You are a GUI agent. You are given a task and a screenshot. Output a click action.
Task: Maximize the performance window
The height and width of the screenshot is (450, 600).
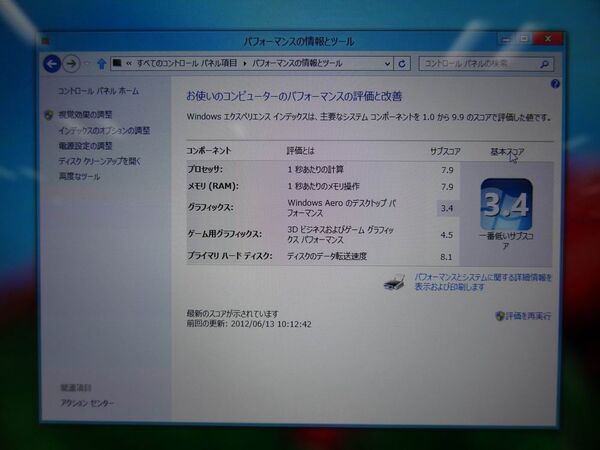click(x=524, y=38)
